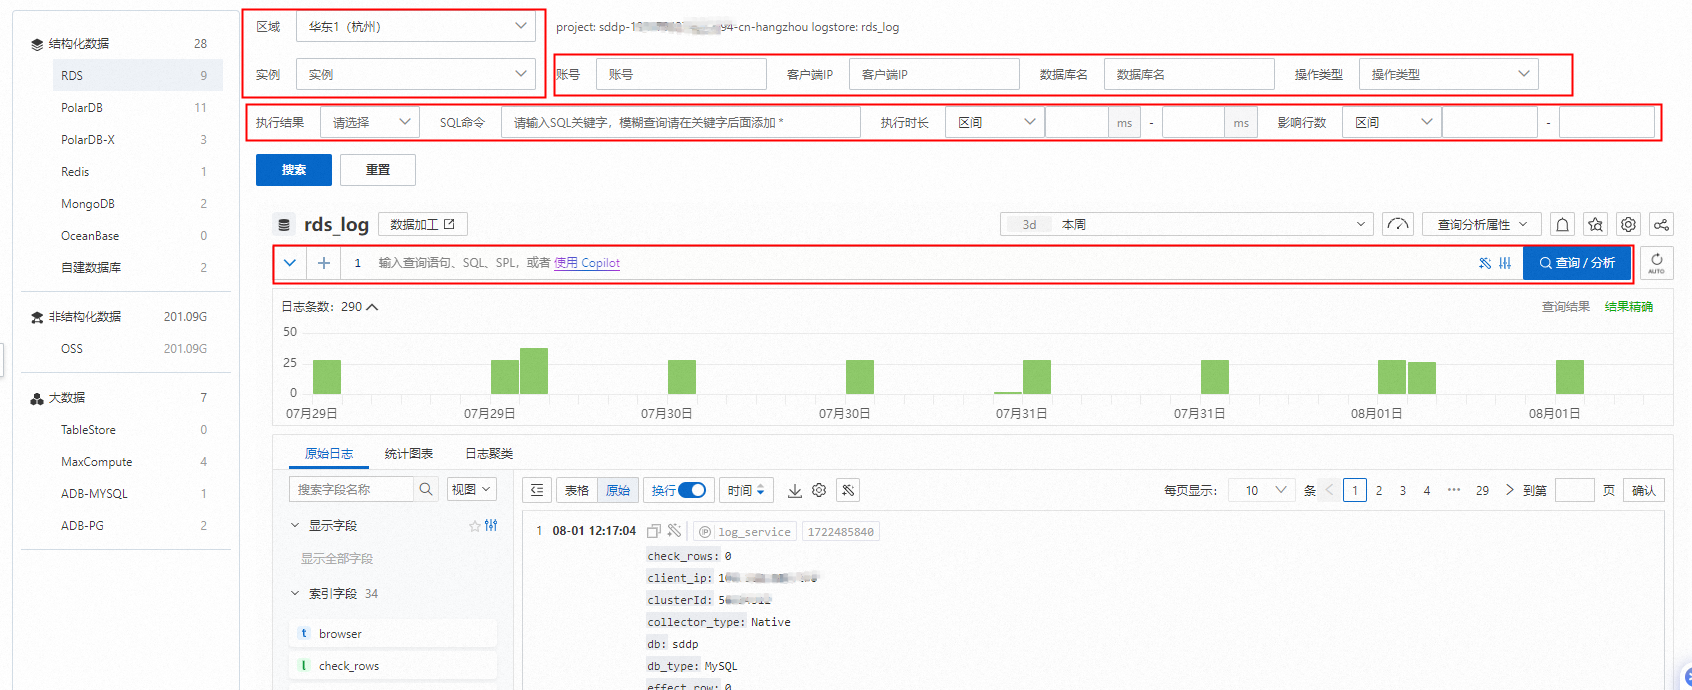Open the 影响行数 区间 dropdown
The width and height of the screenshot is (1692, 690).
[x=1391, y=122]
